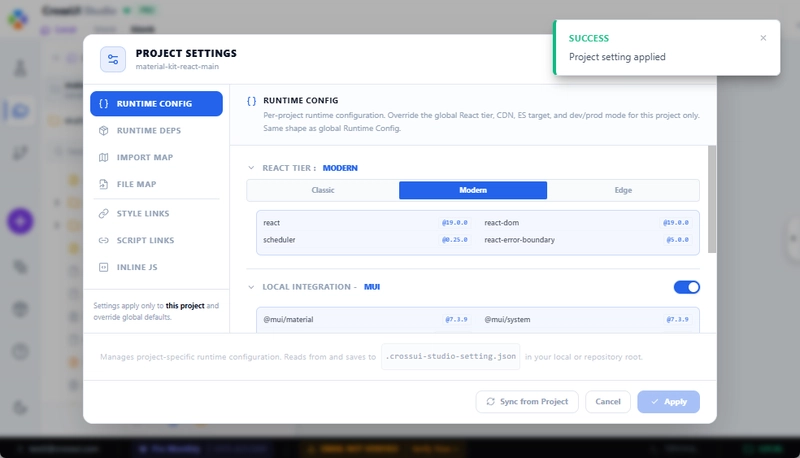Toggle the Local Integration MUI switch
Image resolution: width=800 pixels, height=458 pixels.
[687, 287]
